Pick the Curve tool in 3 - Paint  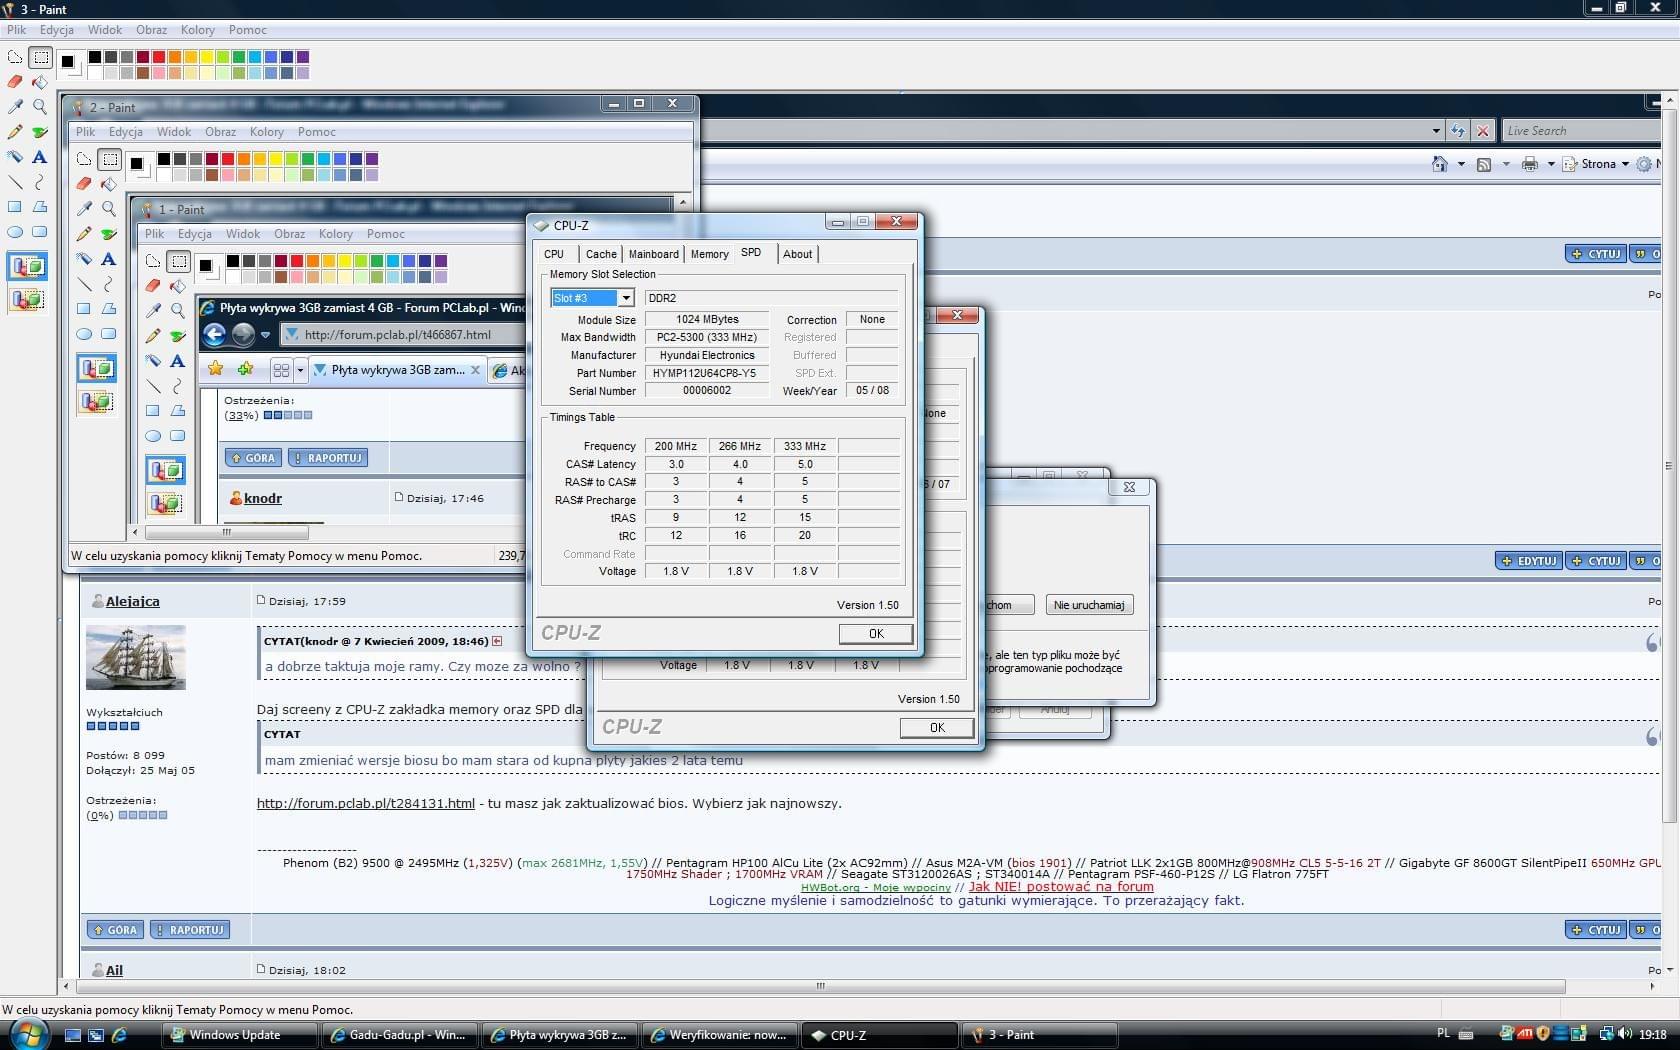[x=40, y=181]
